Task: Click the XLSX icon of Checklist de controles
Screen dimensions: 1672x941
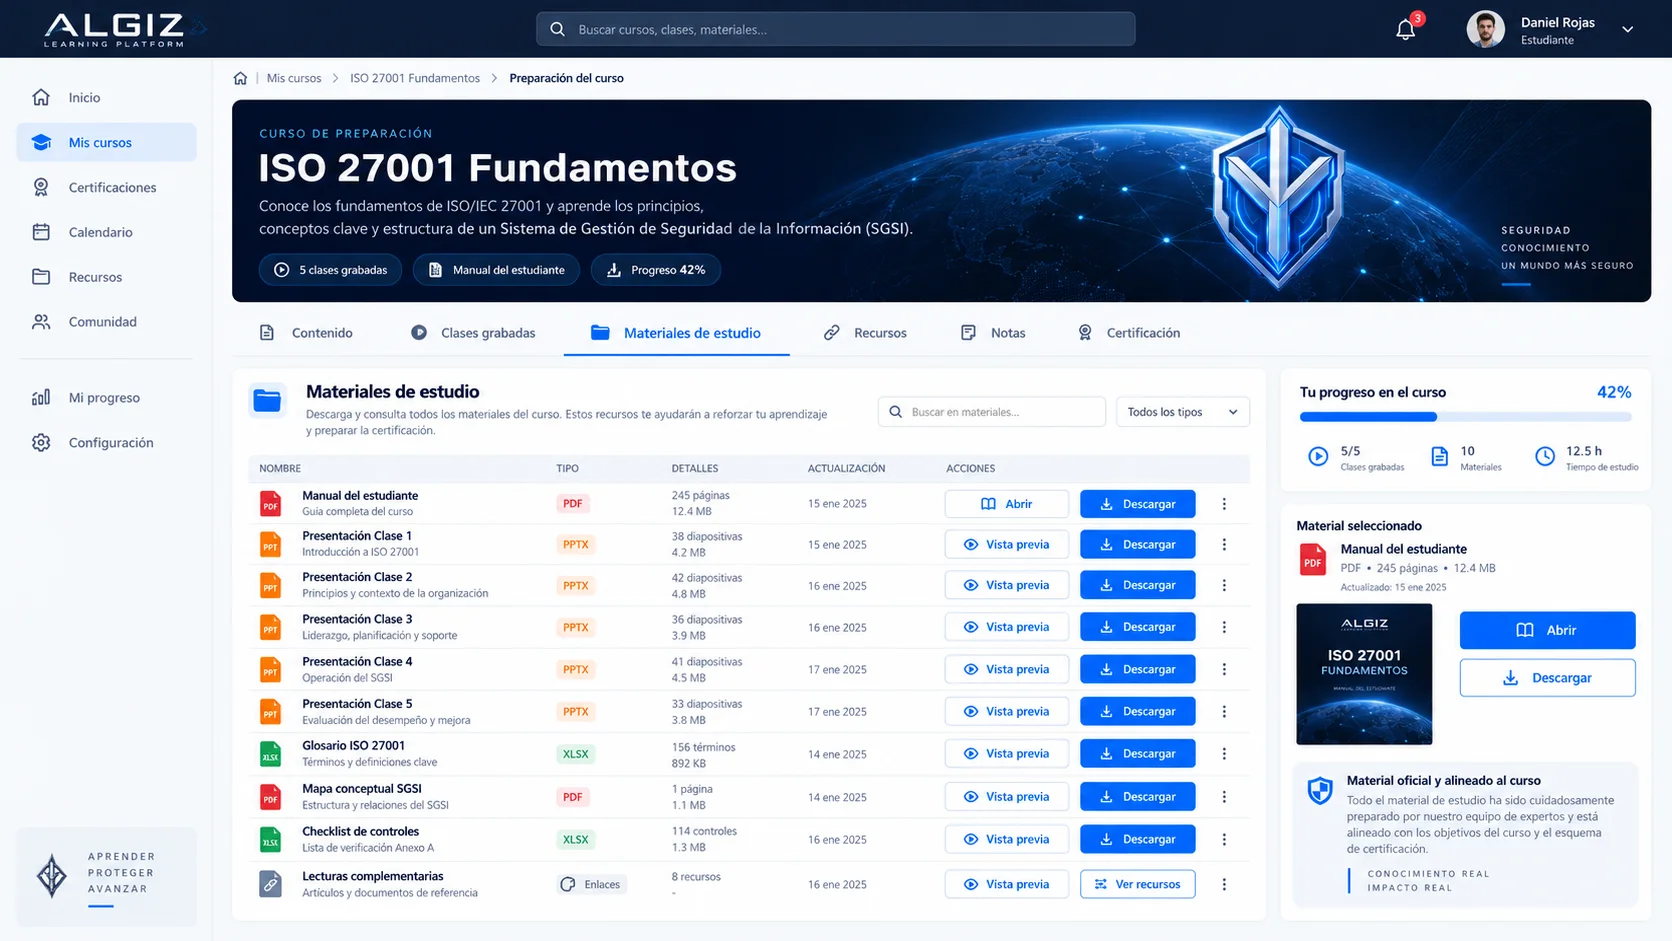Action: click(x=270, y=839)
